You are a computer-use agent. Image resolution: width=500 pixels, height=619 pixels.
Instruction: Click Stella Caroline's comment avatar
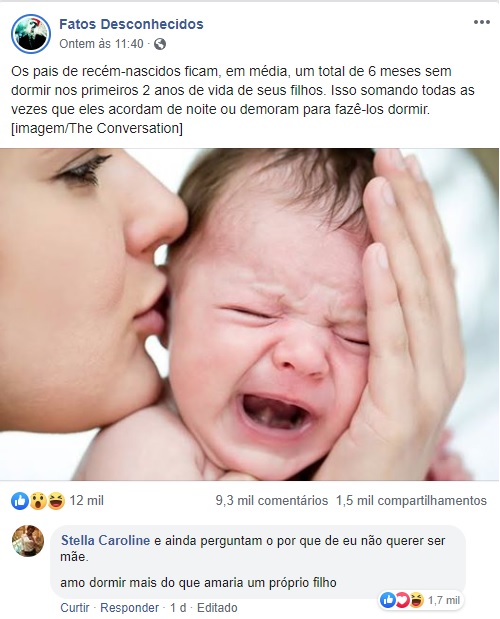click(x=28, y=541)
